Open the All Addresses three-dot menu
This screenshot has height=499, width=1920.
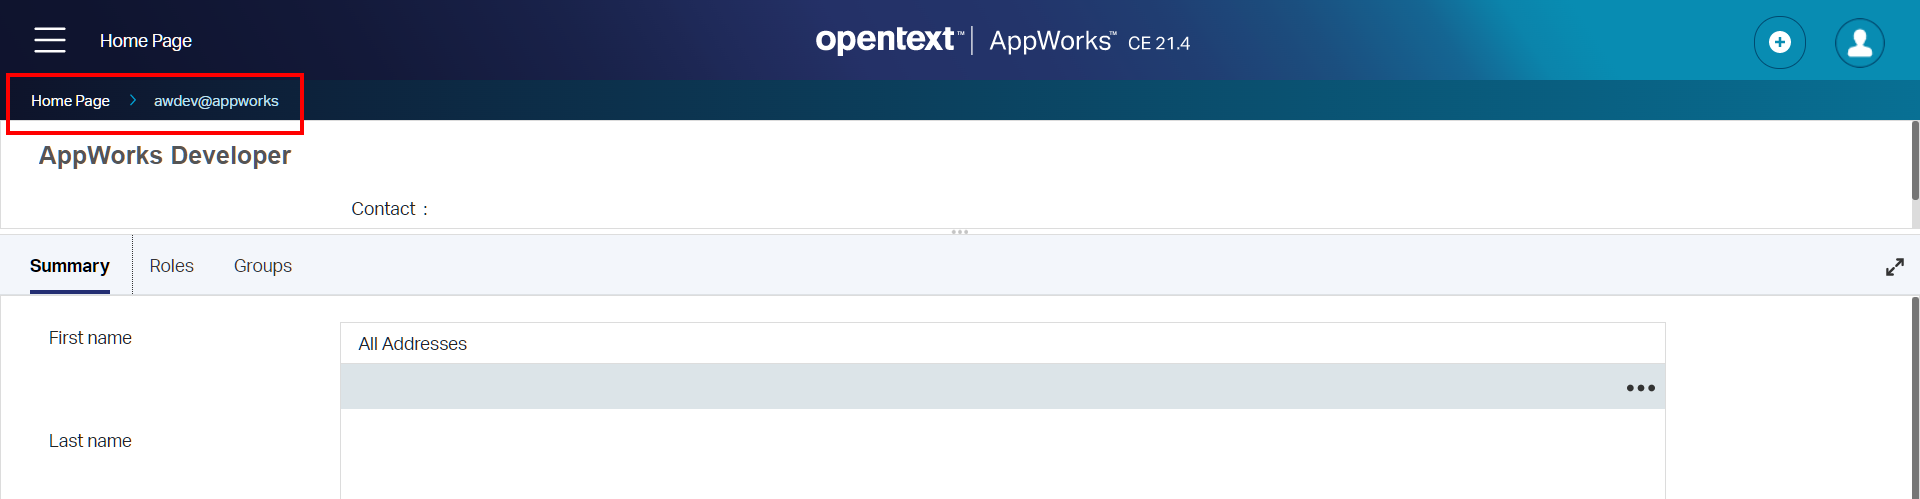1640,388
